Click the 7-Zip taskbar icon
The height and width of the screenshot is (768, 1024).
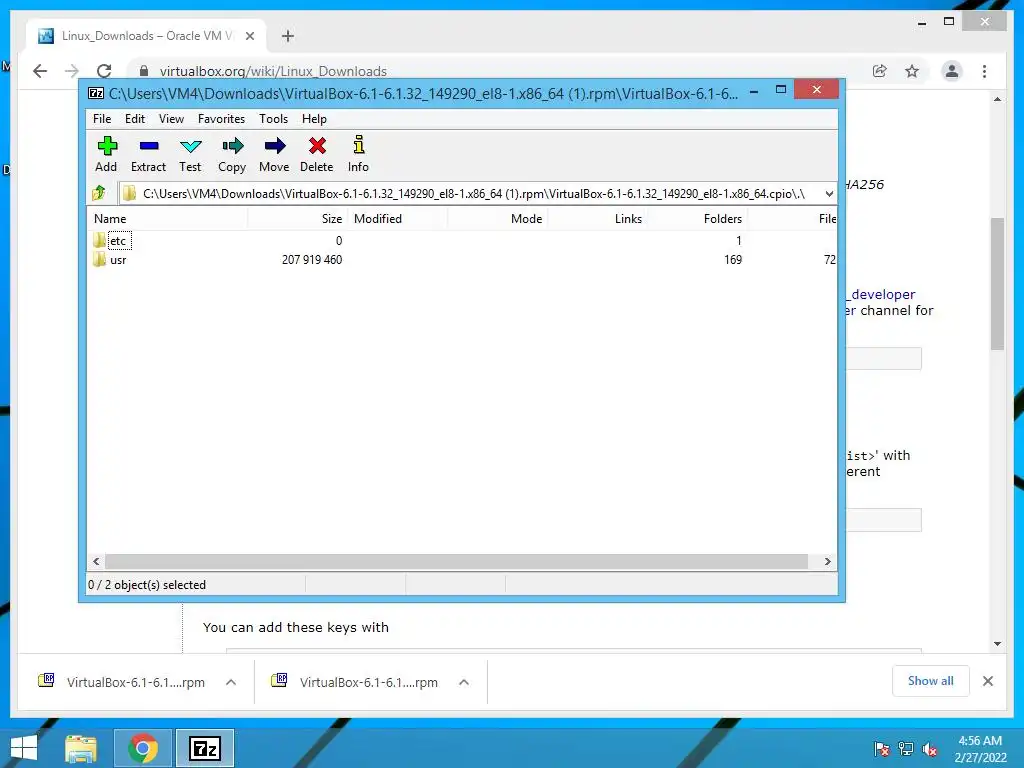click(x=205, y=748)
